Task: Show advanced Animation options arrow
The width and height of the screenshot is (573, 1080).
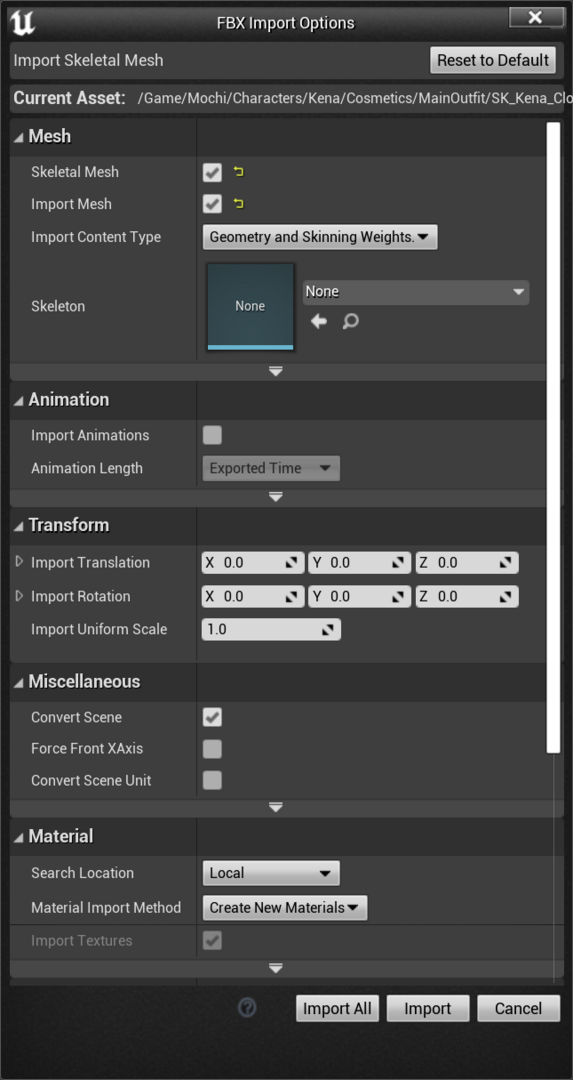Action: coord(276,497)
